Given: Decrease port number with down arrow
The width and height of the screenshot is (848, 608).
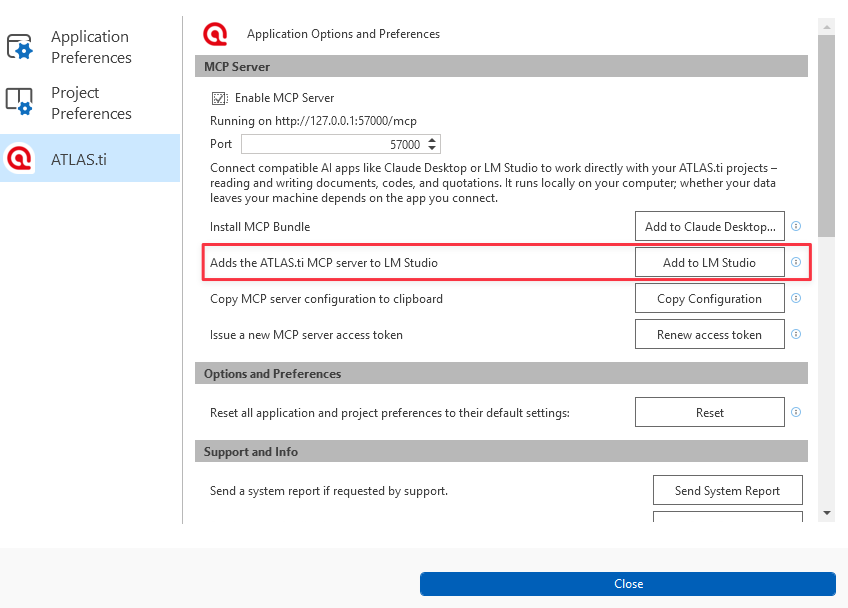Looking at the screenshot, I should click(432, 148).
